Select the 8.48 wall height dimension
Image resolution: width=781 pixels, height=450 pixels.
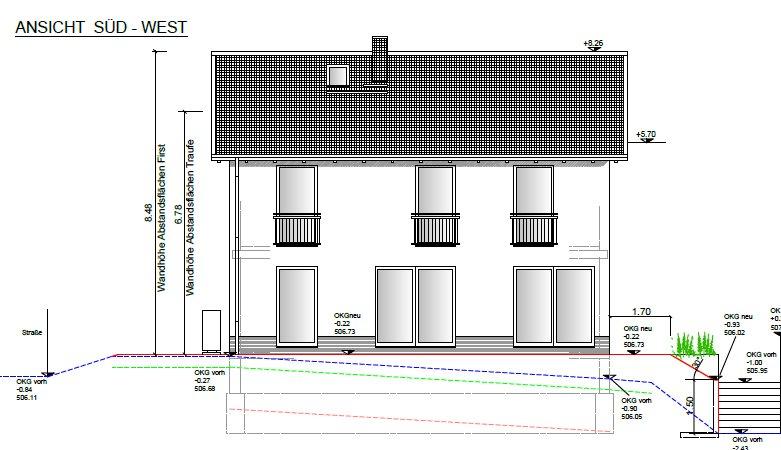(148, 211)
